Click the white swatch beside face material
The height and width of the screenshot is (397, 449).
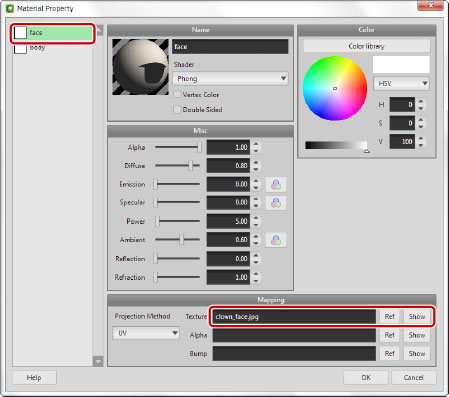20,33
